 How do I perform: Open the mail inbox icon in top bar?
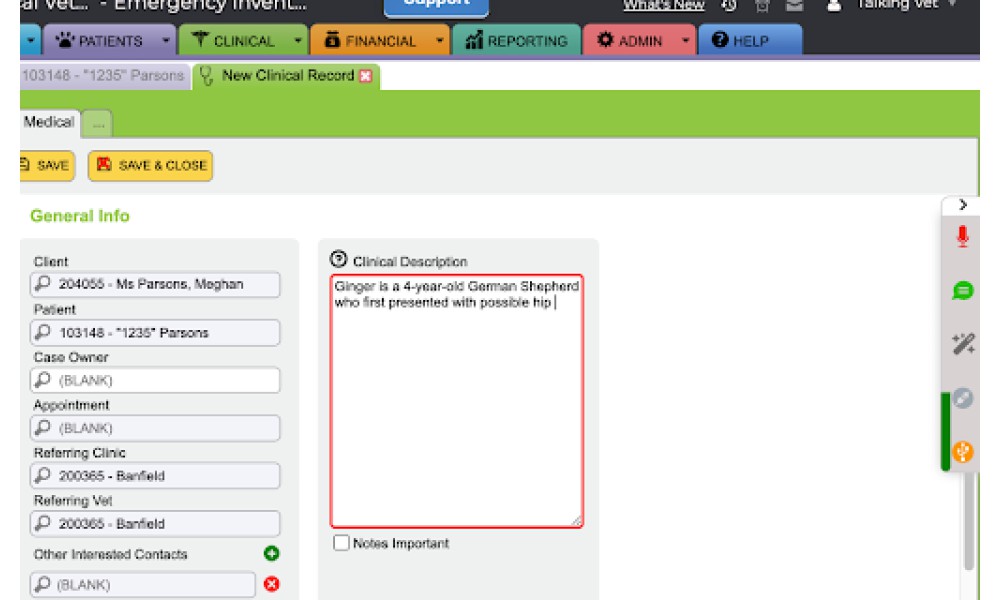click(794, 5)
